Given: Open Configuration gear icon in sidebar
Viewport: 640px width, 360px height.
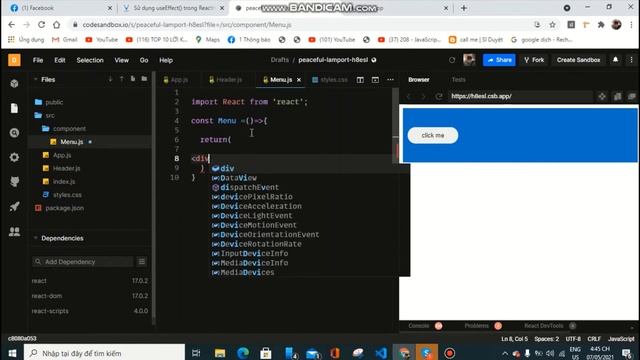Looking at the screenshot, I should point(14,157).
